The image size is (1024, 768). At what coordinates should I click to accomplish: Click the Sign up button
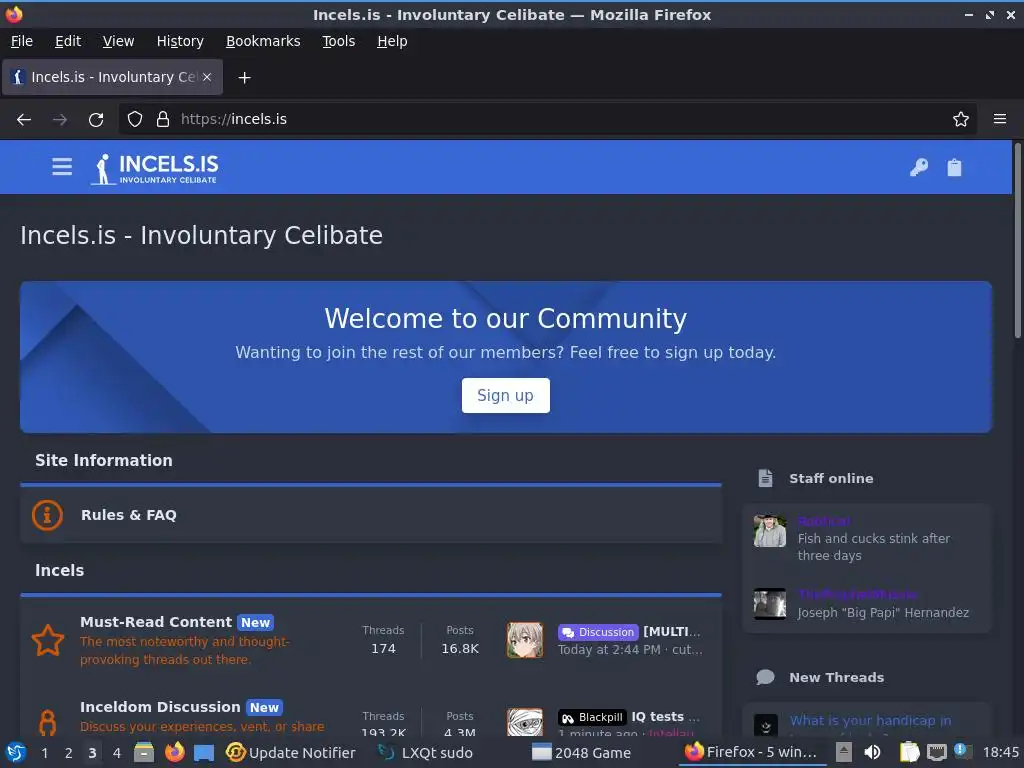(505, 396)
